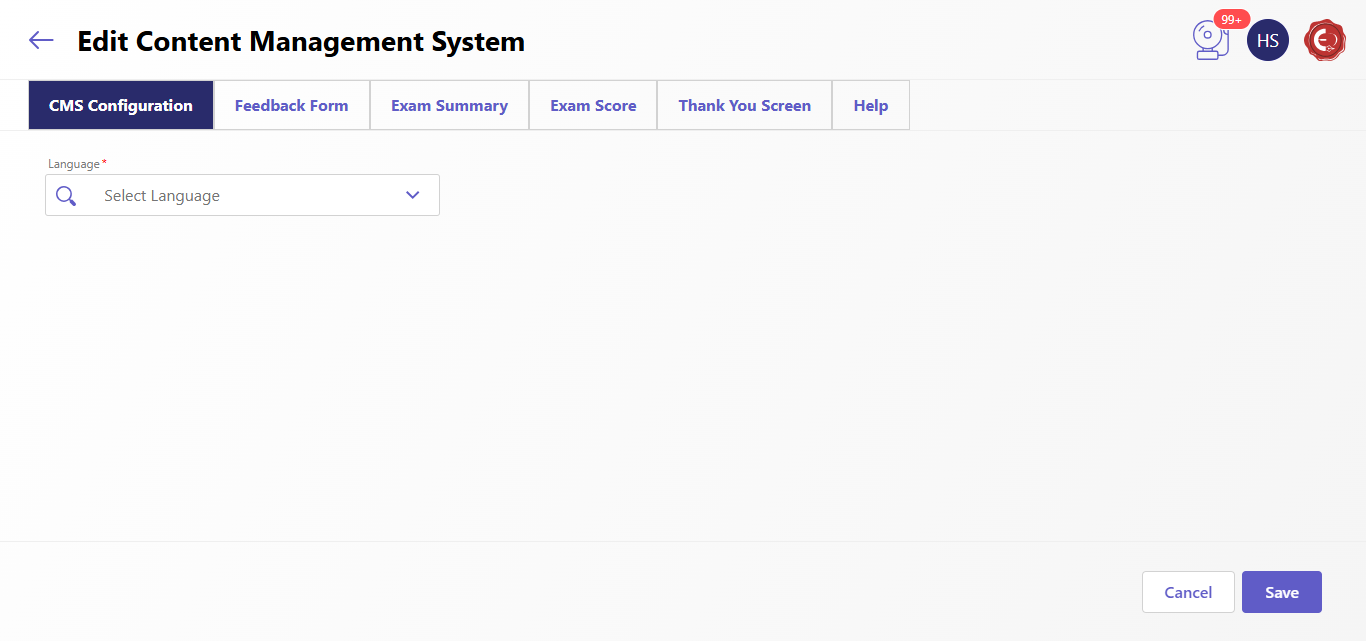Save the CMS configuration
The width and height of the screenshot is (1366, 641).
tap(1281, 592)
